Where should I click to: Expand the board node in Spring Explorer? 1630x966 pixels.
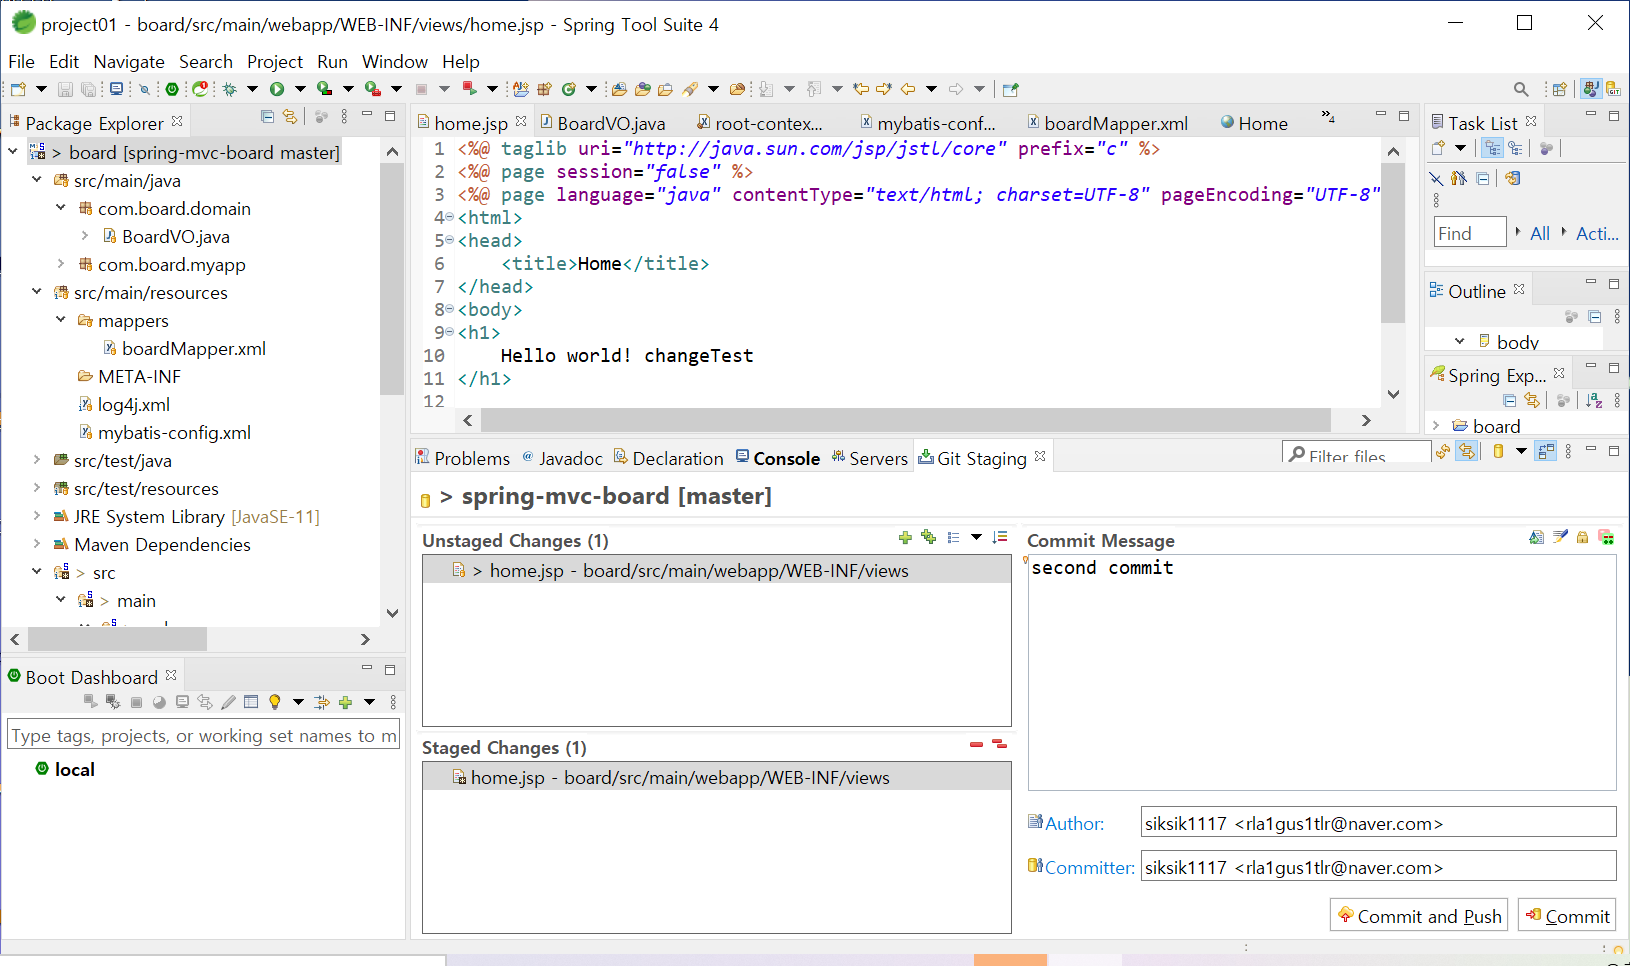[x=1437, y=426]
